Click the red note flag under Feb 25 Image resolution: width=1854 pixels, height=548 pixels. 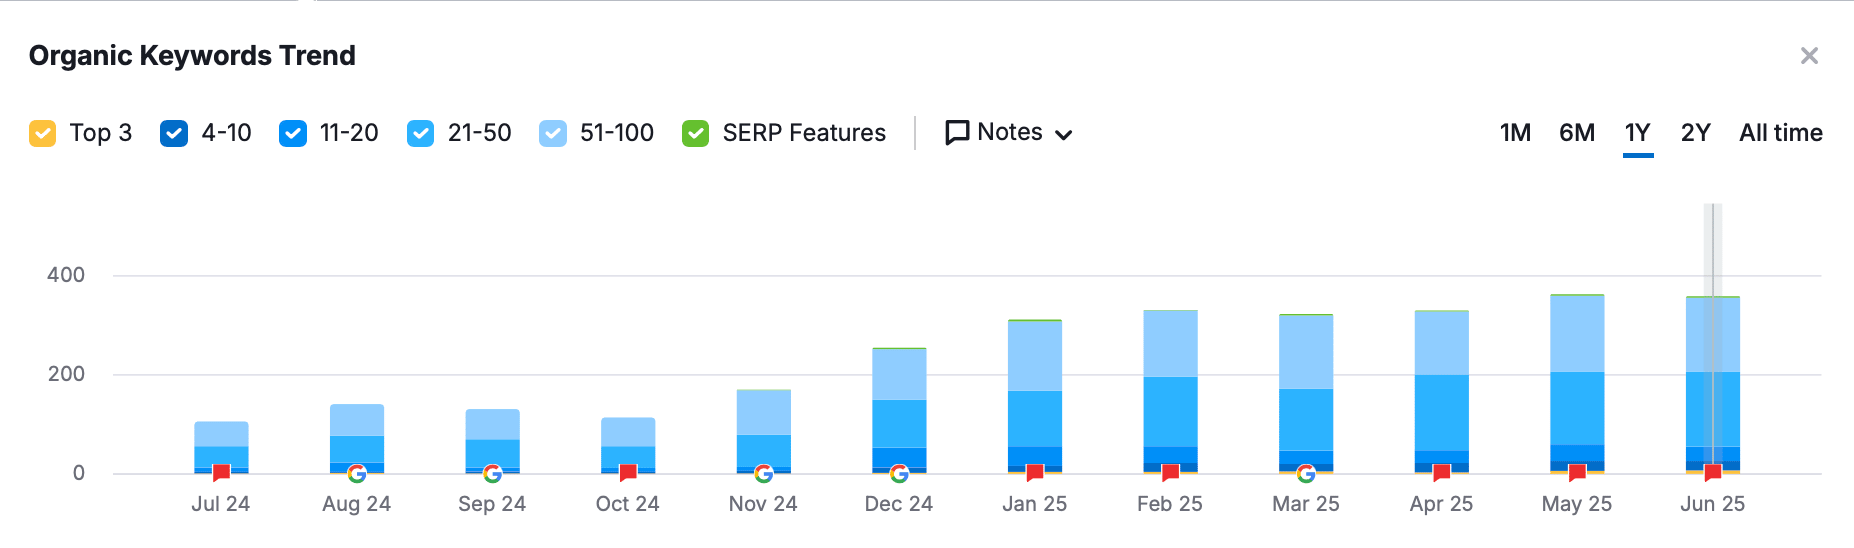click(1170, 473)
